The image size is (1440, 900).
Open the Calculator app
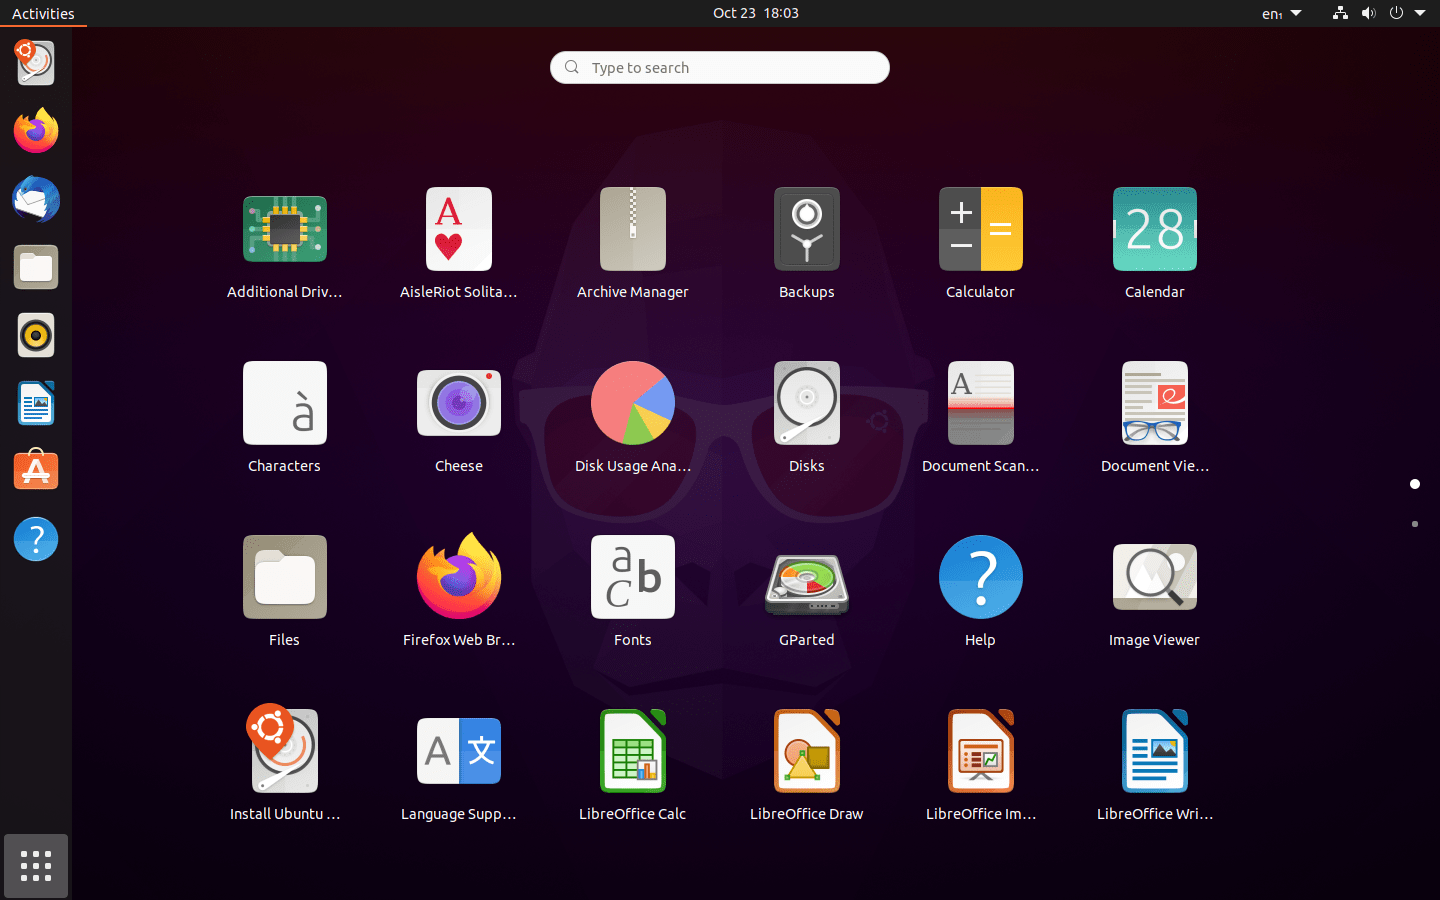pos(981,229)
